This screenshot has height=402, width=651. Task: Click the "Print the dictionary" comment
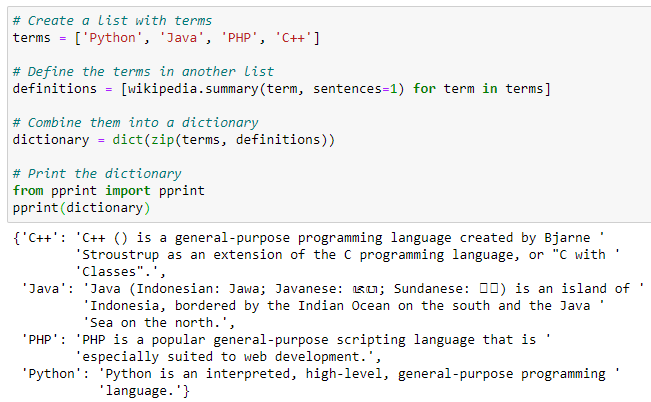click(x=97, y=174)
